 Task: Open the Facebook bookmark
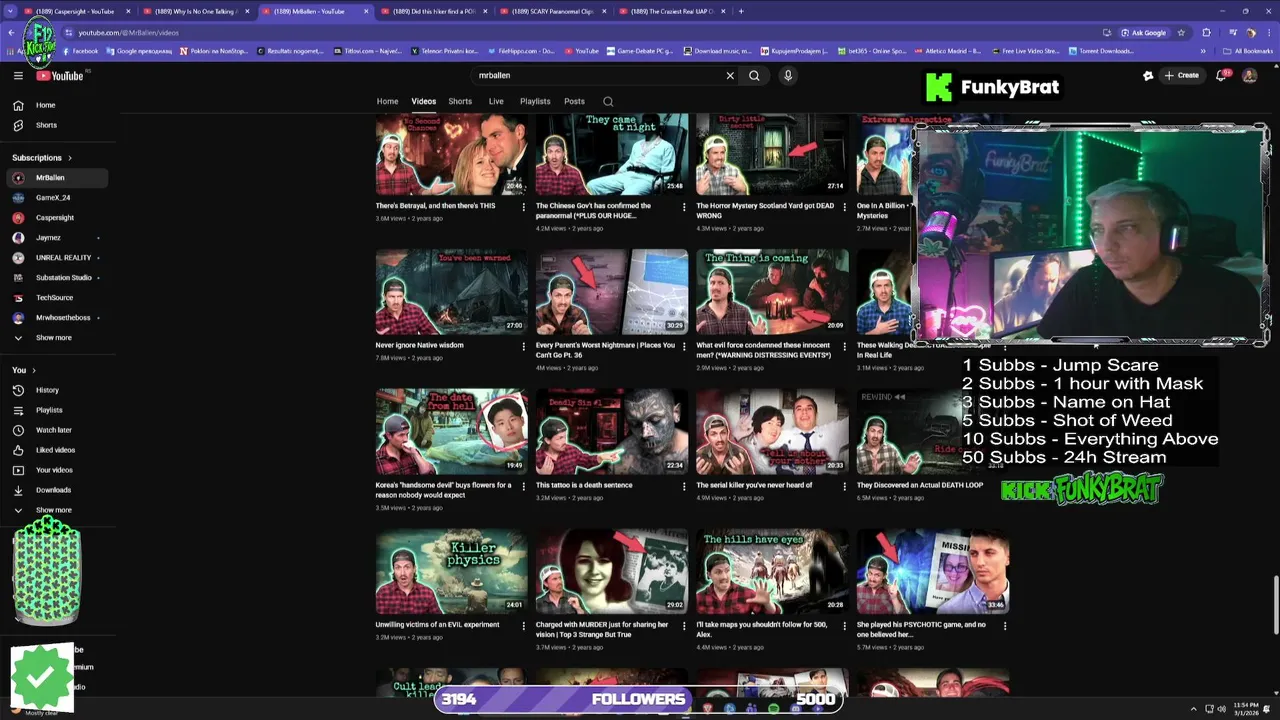tap(80, 51)
